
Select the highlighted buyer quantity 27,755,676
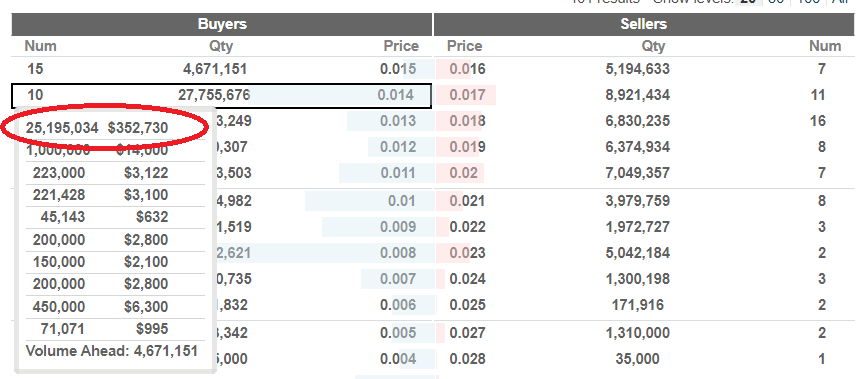214,95
